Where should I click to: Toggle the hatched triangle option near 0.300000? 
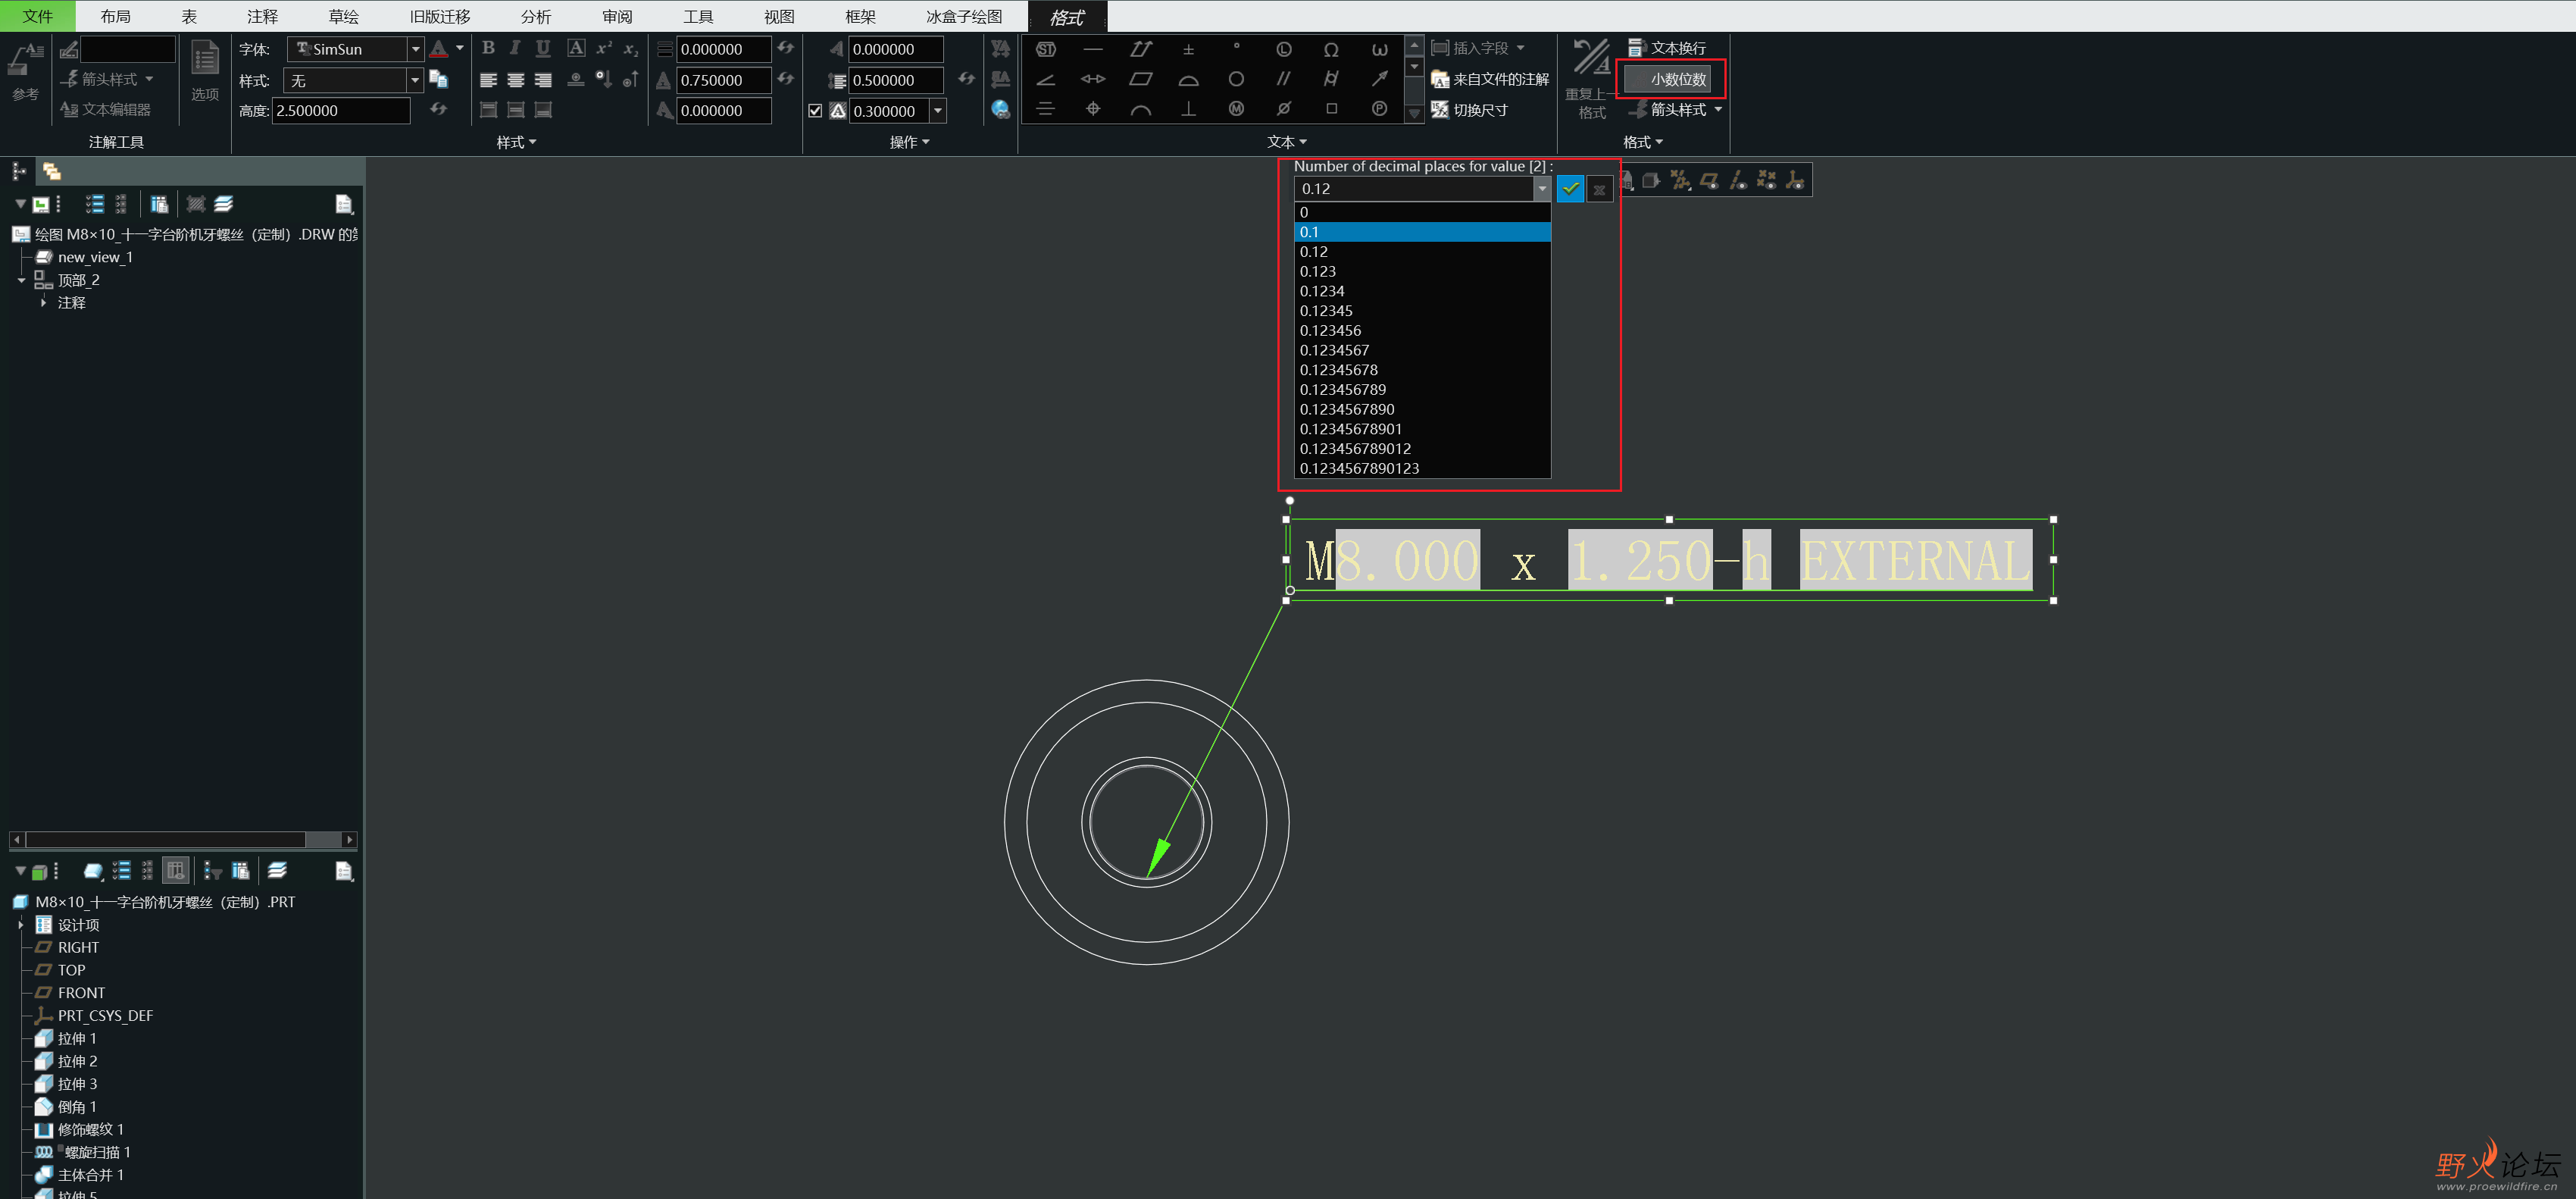point(838,110)
